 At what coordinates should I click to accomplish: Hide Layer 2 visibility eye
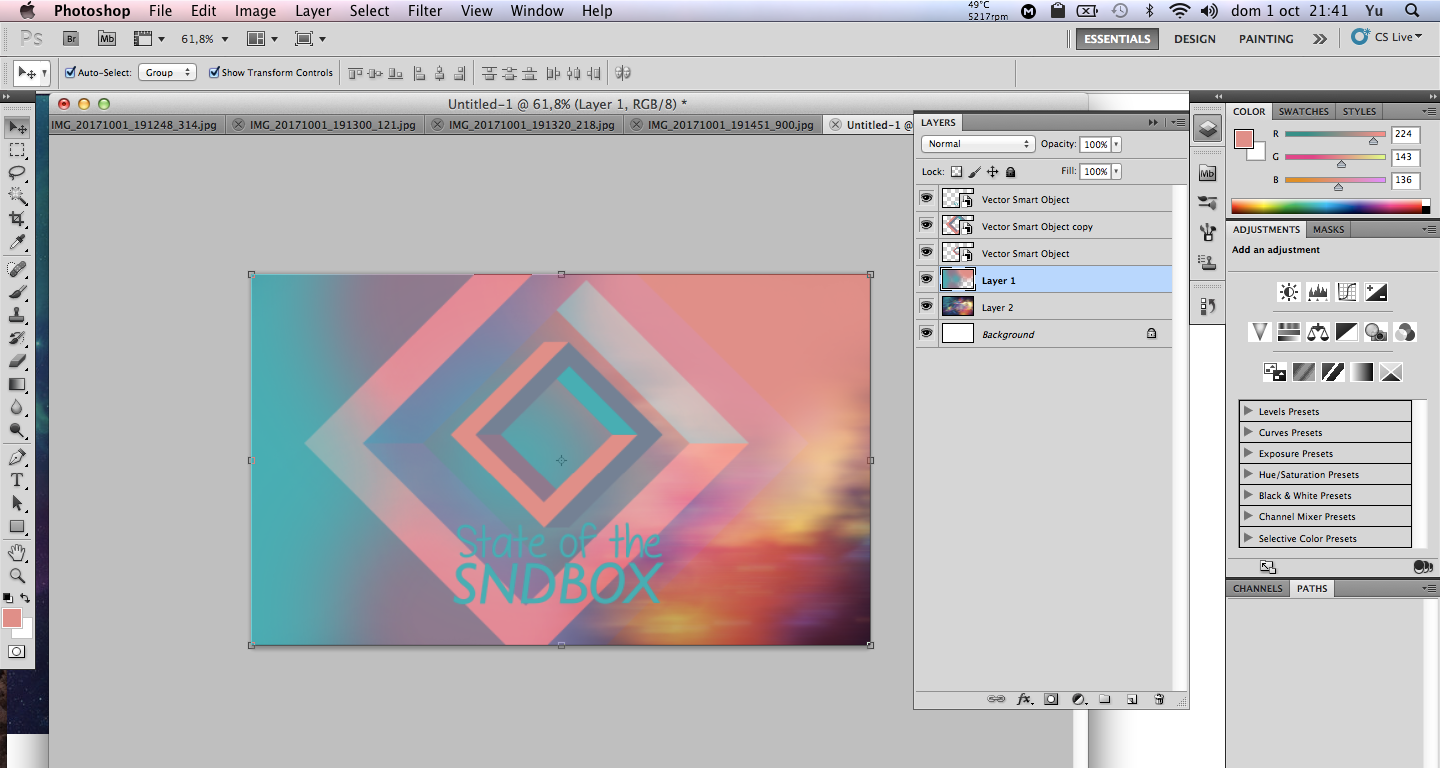pyautogui.click(x=926, y=306)
